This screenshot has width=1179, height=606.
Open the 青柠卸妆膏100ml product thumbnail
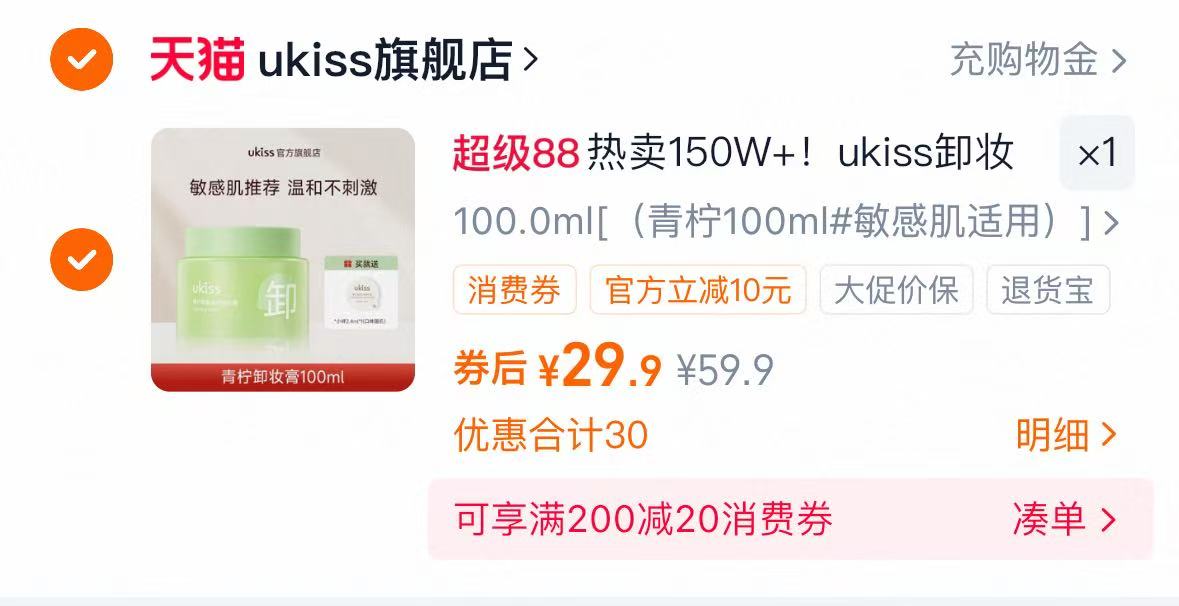coord(283,259)
